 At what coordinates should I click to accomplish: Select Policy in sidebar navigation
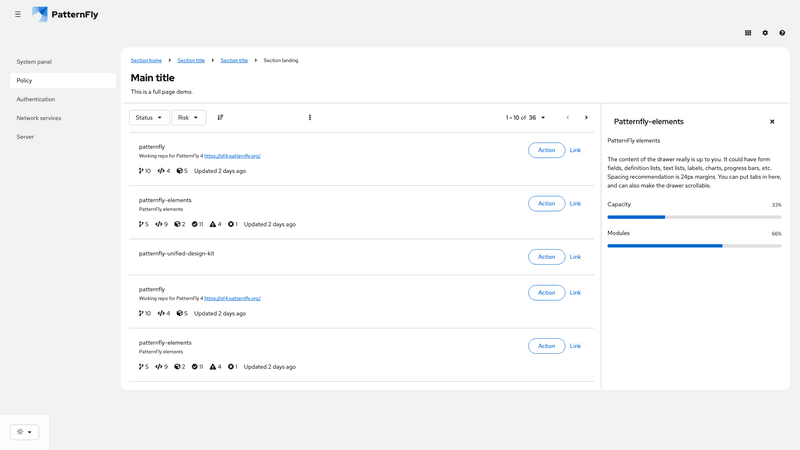[63, 81]
